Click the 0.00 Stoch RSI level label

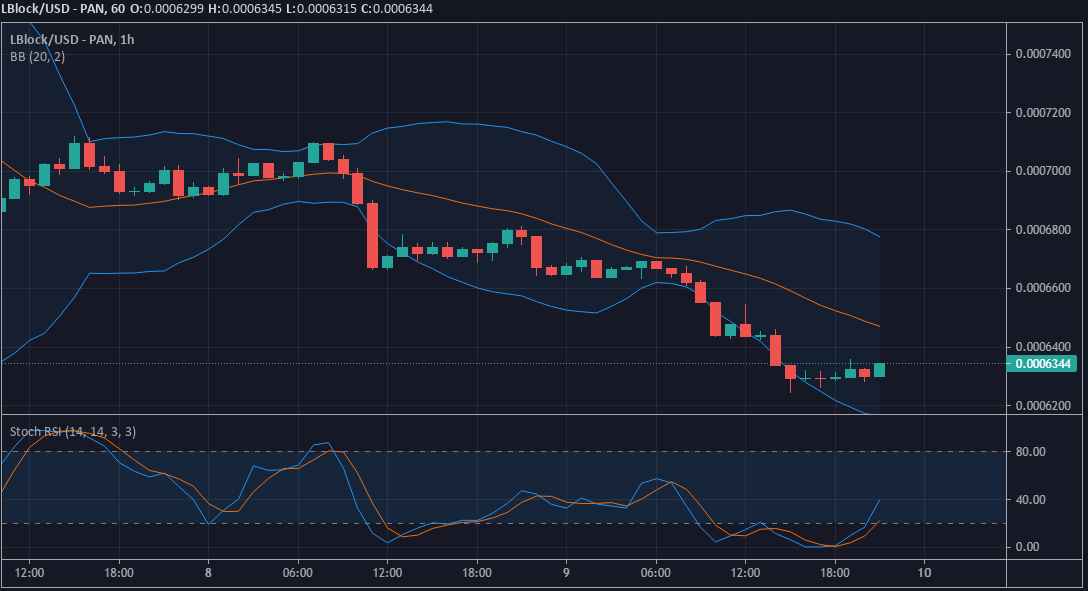coord(1028,547)
